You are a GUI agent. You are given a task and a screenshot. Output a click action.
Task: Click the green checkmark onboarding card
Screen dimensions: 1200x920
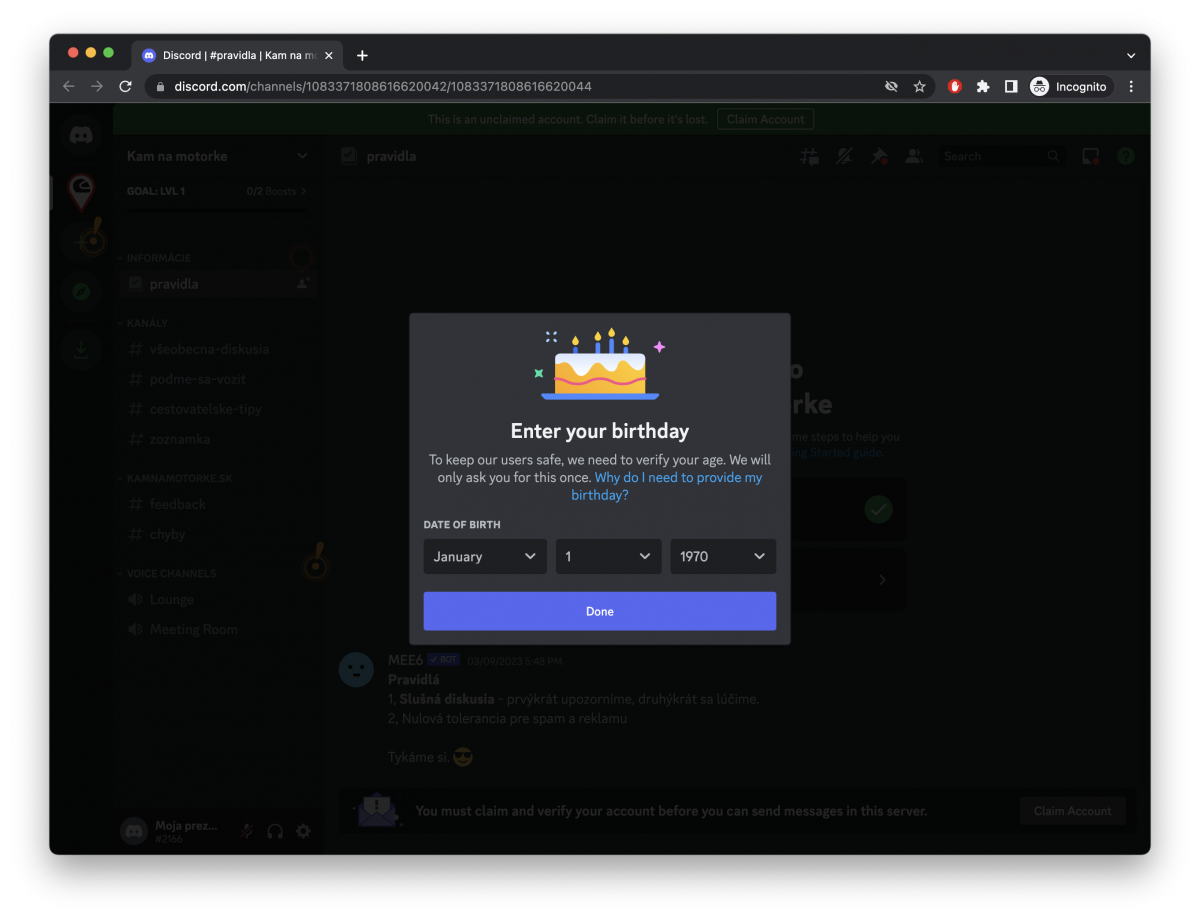(878, 510)
